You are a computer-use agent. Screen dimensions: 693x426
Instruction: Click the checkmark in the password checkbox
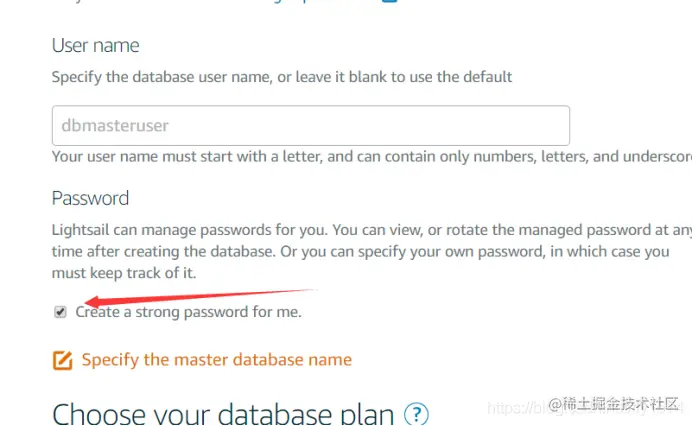click(x=60, y=312)
